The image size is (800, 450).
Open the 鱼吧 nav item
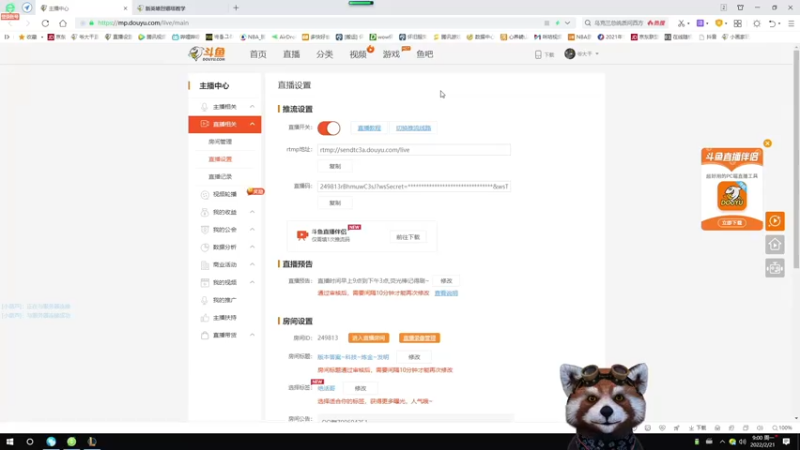(424, 54)
